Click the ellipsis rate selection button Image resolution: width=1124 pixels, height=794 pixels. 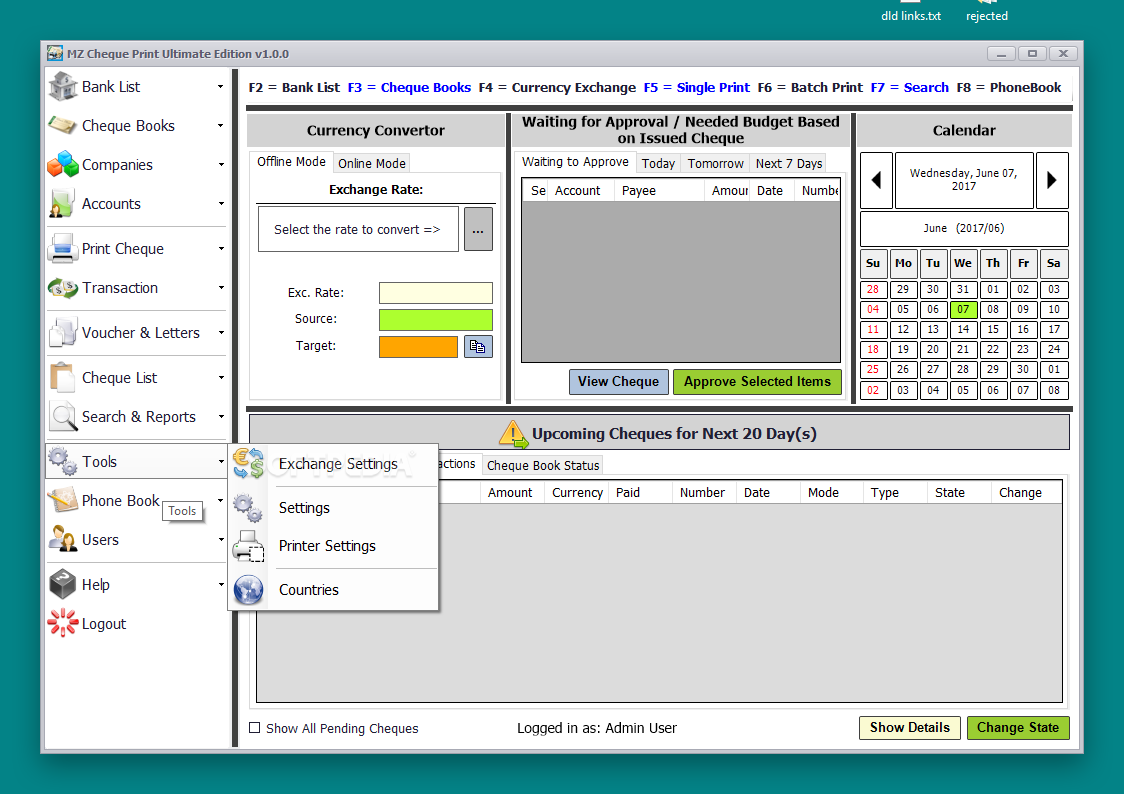[x=478, y=229]
